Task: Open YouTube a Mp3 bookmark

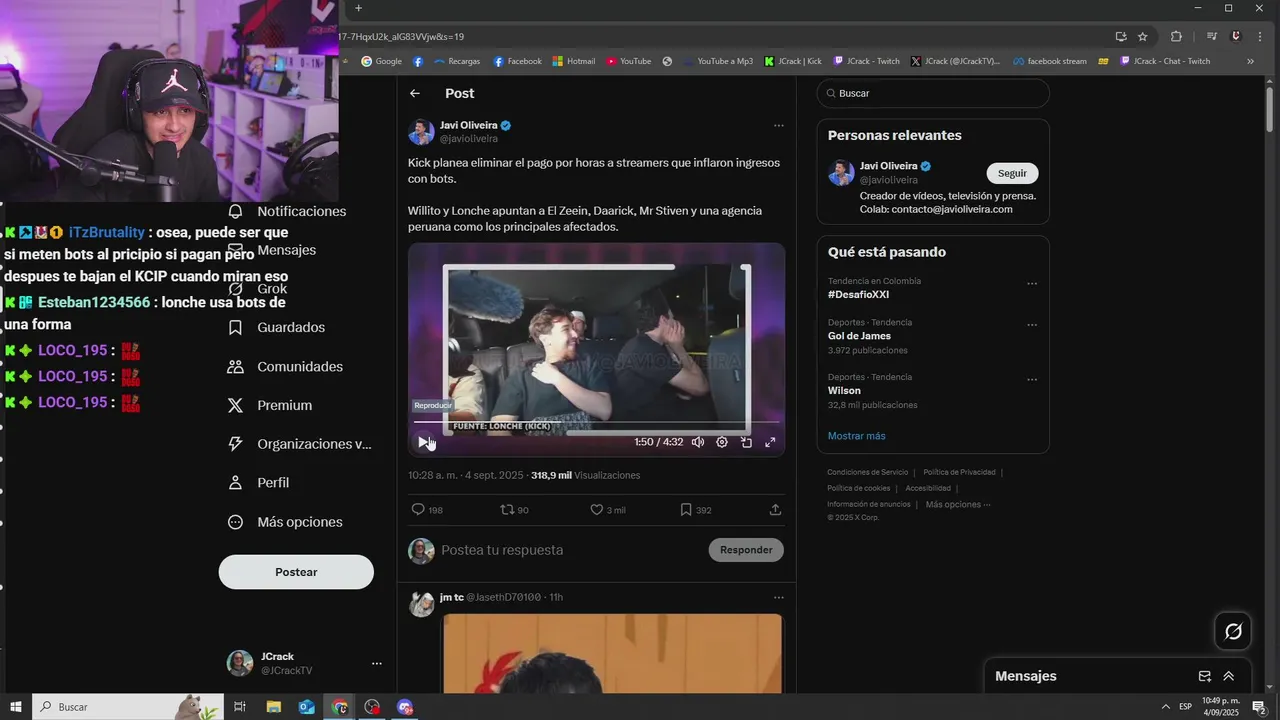Action: coord(717,61)
